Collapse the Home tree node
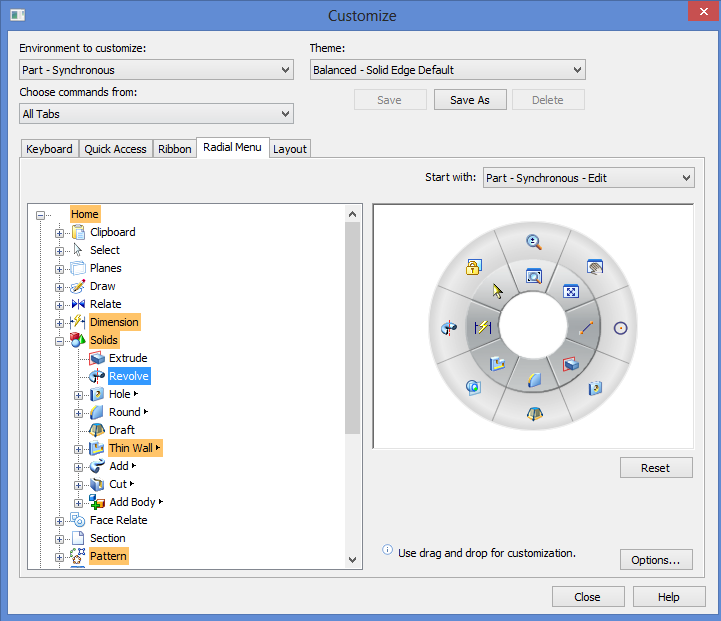This screenshot has height=621, width=721. coord(40,215)
